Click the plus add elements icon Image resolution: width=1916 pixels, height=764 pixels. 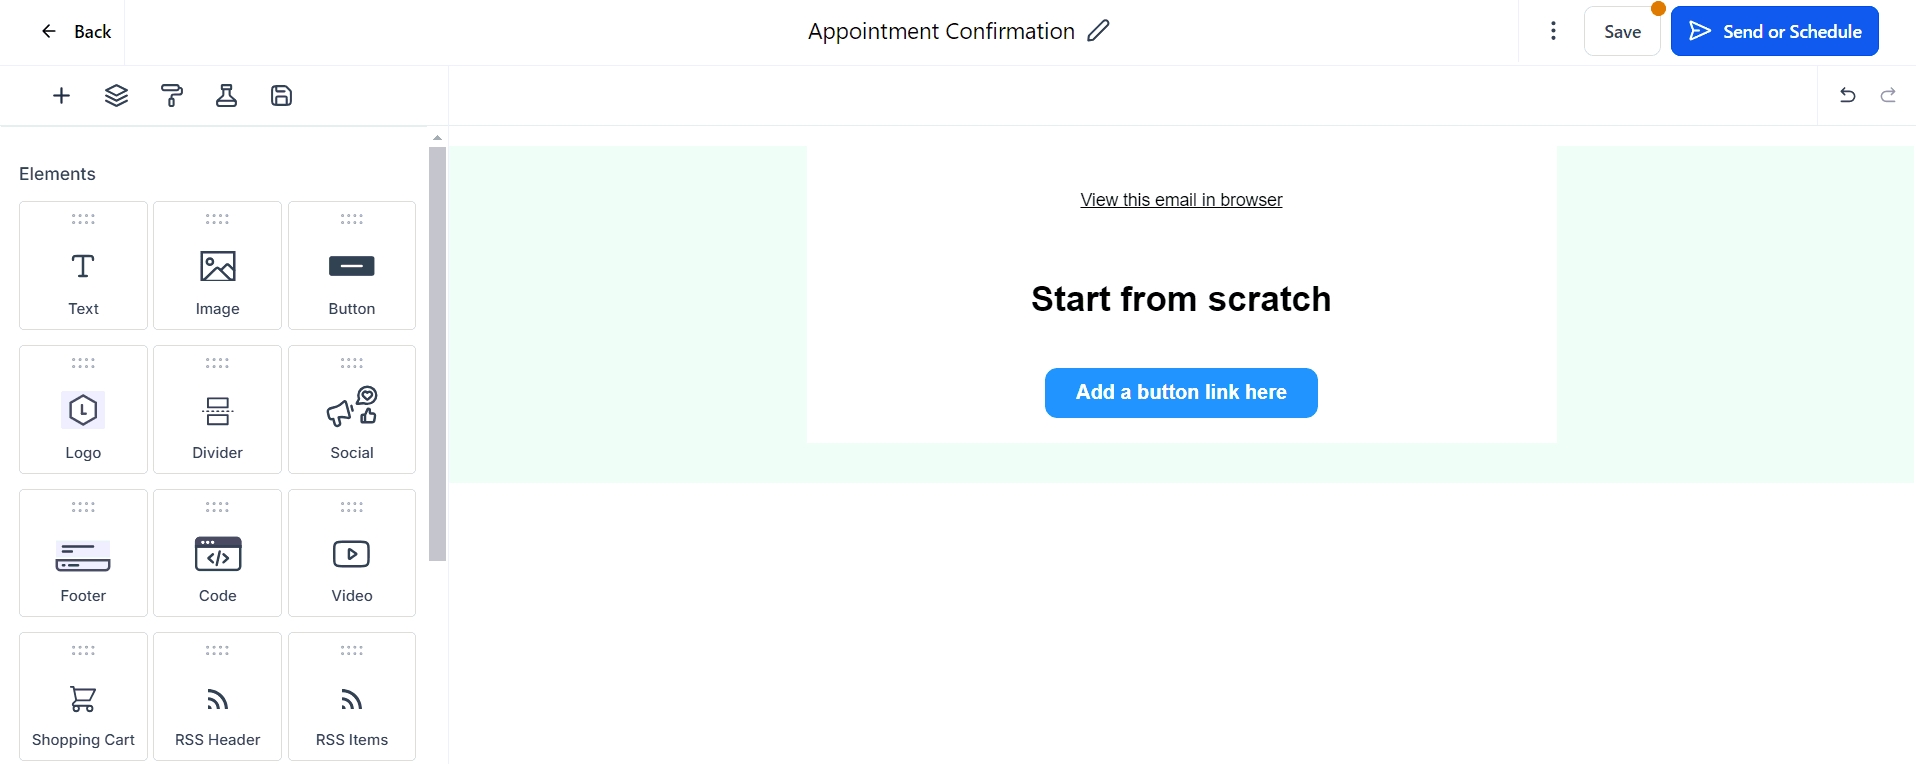click(61, 96)
